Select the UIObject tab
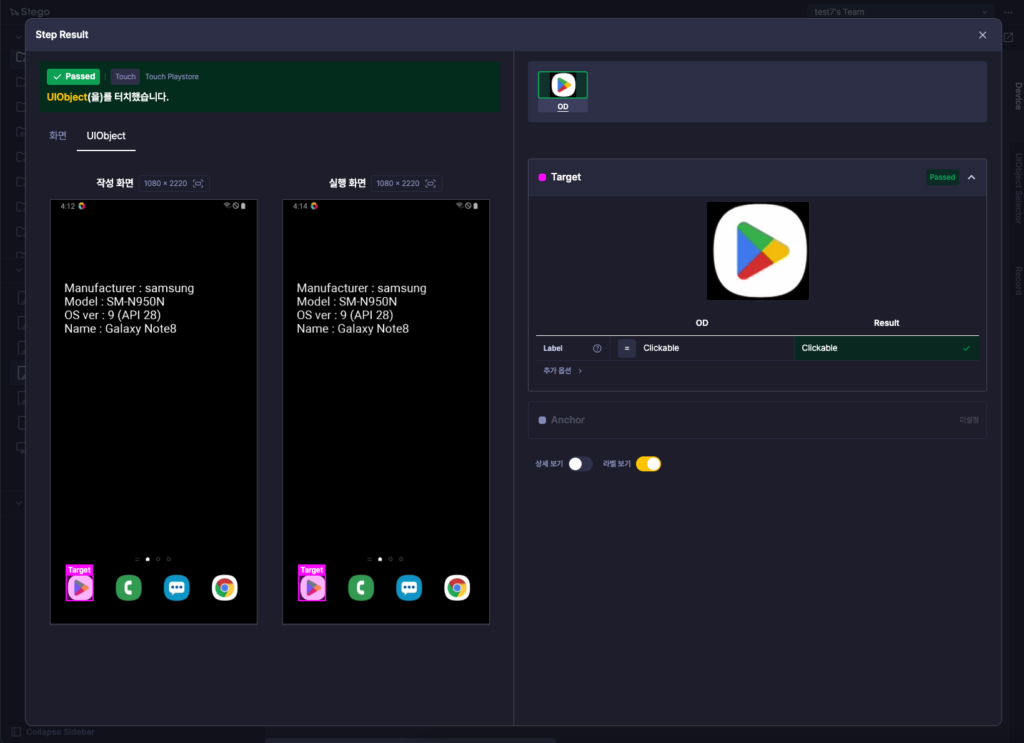This screenshot has width=1024, height=743. coord(106,136)
